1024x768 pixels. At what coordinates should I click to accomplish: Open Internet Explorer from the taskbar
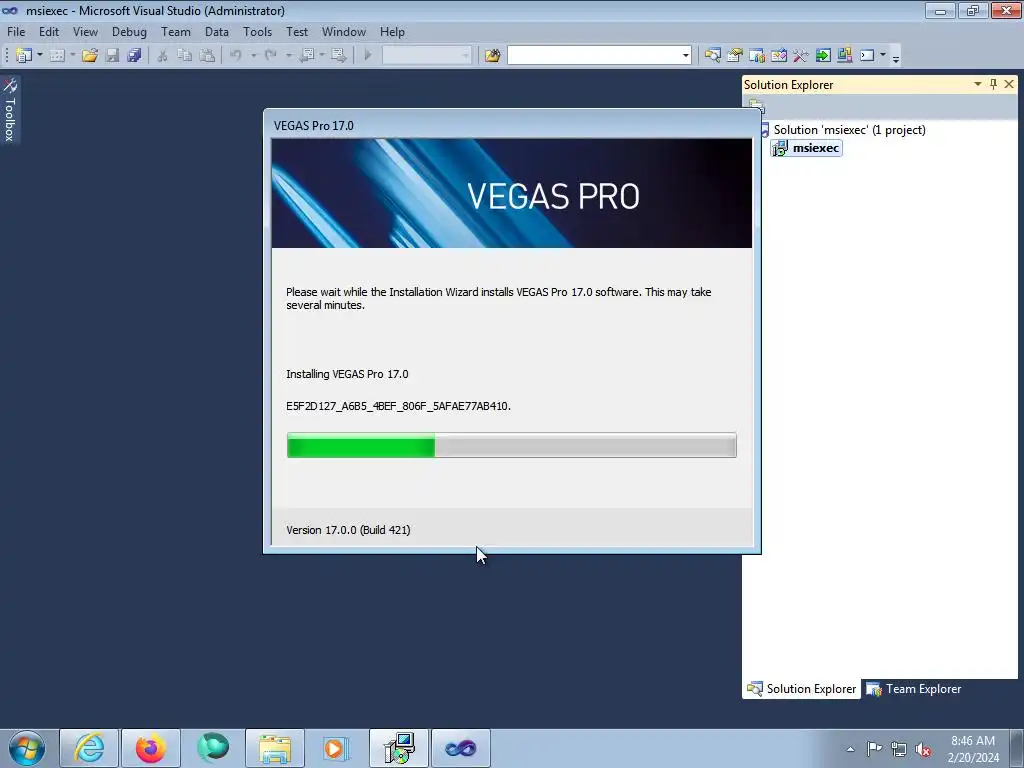89,748
